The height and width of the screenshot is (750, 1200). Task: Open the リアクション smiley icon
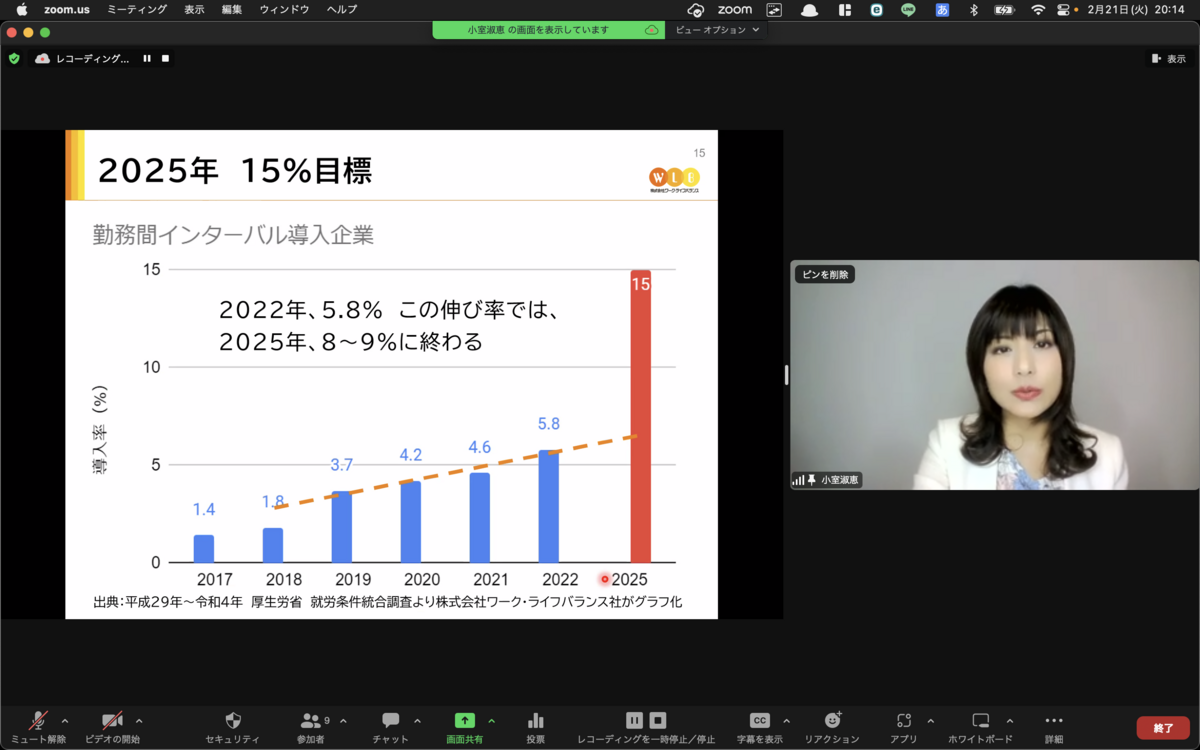(x=832, y=727)
